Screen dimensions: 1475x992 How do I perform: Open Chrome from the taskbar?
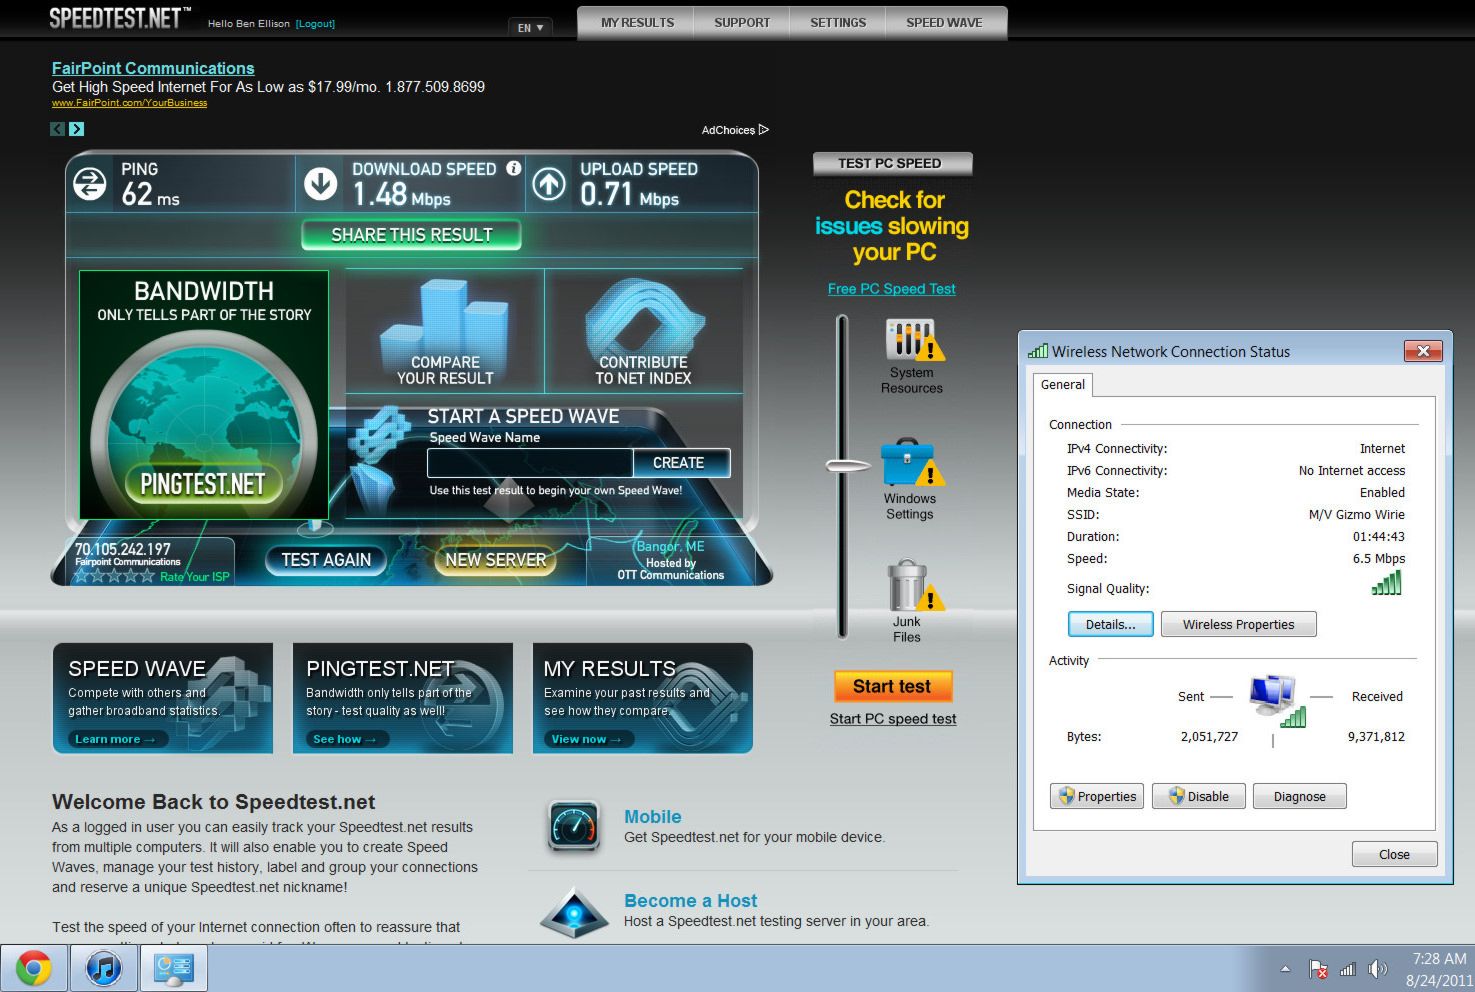click(34, 968)
